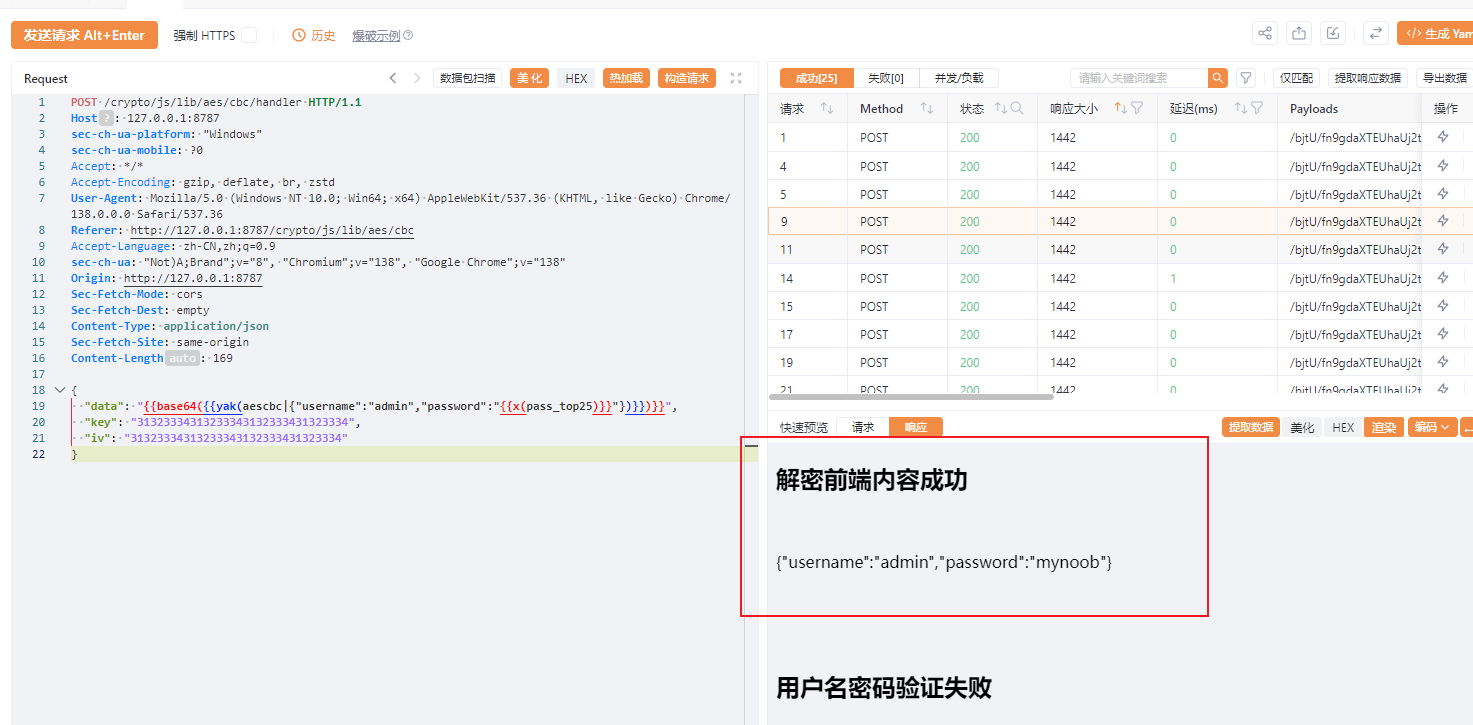Click the orange search magnifier button

(1218, 78)
